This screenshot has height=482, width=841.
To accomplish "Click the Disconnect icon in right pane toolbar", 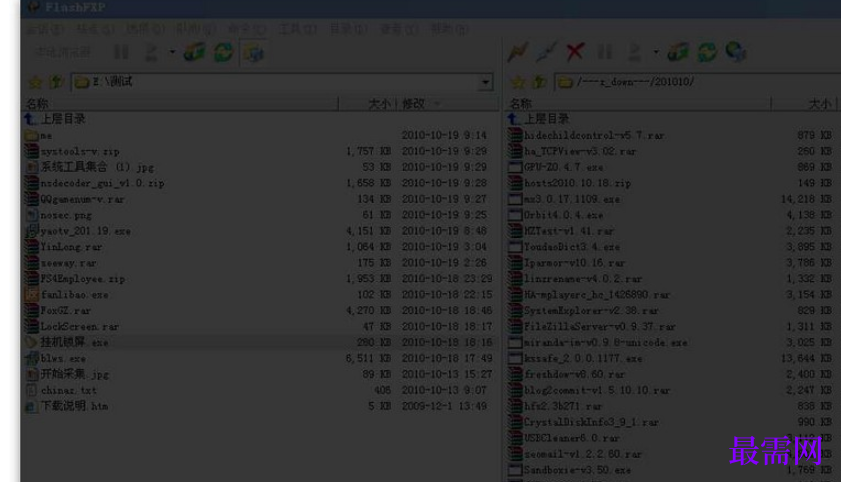I will click(546, 52).
